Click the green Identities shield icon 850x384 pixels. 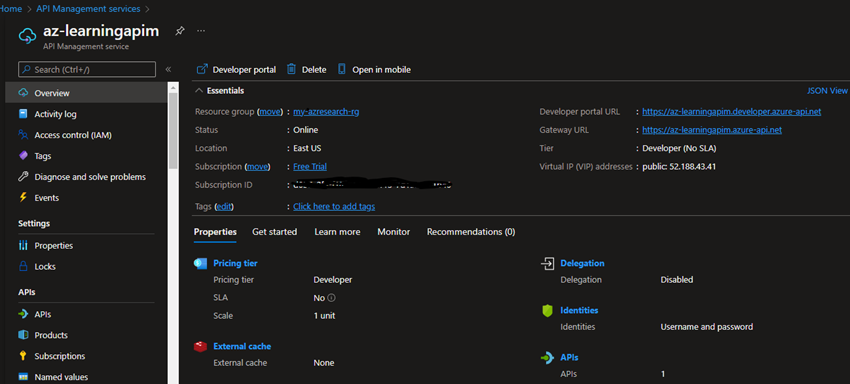[548, 310]
